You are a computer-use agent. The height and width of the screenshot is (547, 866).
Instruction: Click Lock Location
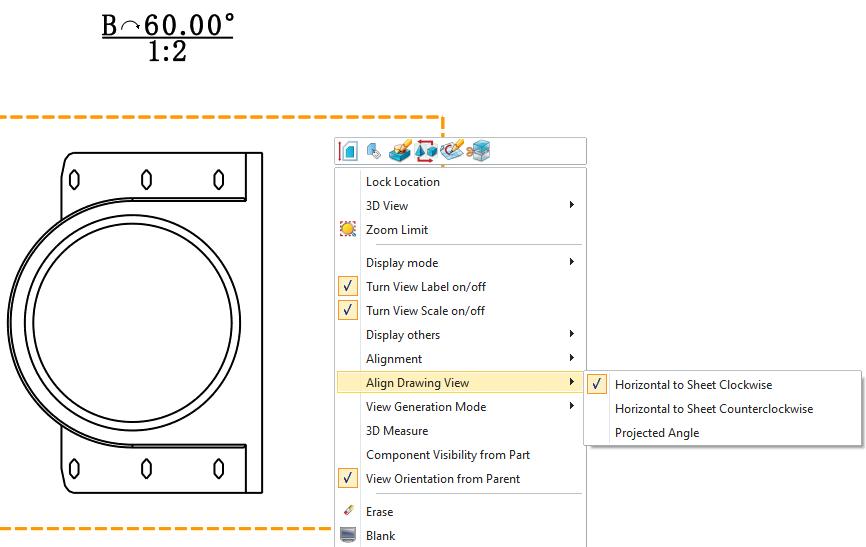pos(402,182)
